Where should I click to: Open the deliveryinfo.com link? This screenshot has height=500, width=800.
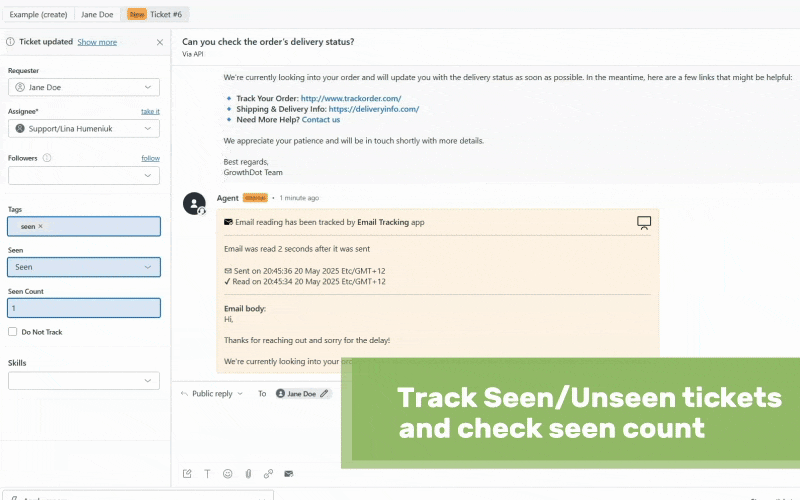click(x=373, y=109)
